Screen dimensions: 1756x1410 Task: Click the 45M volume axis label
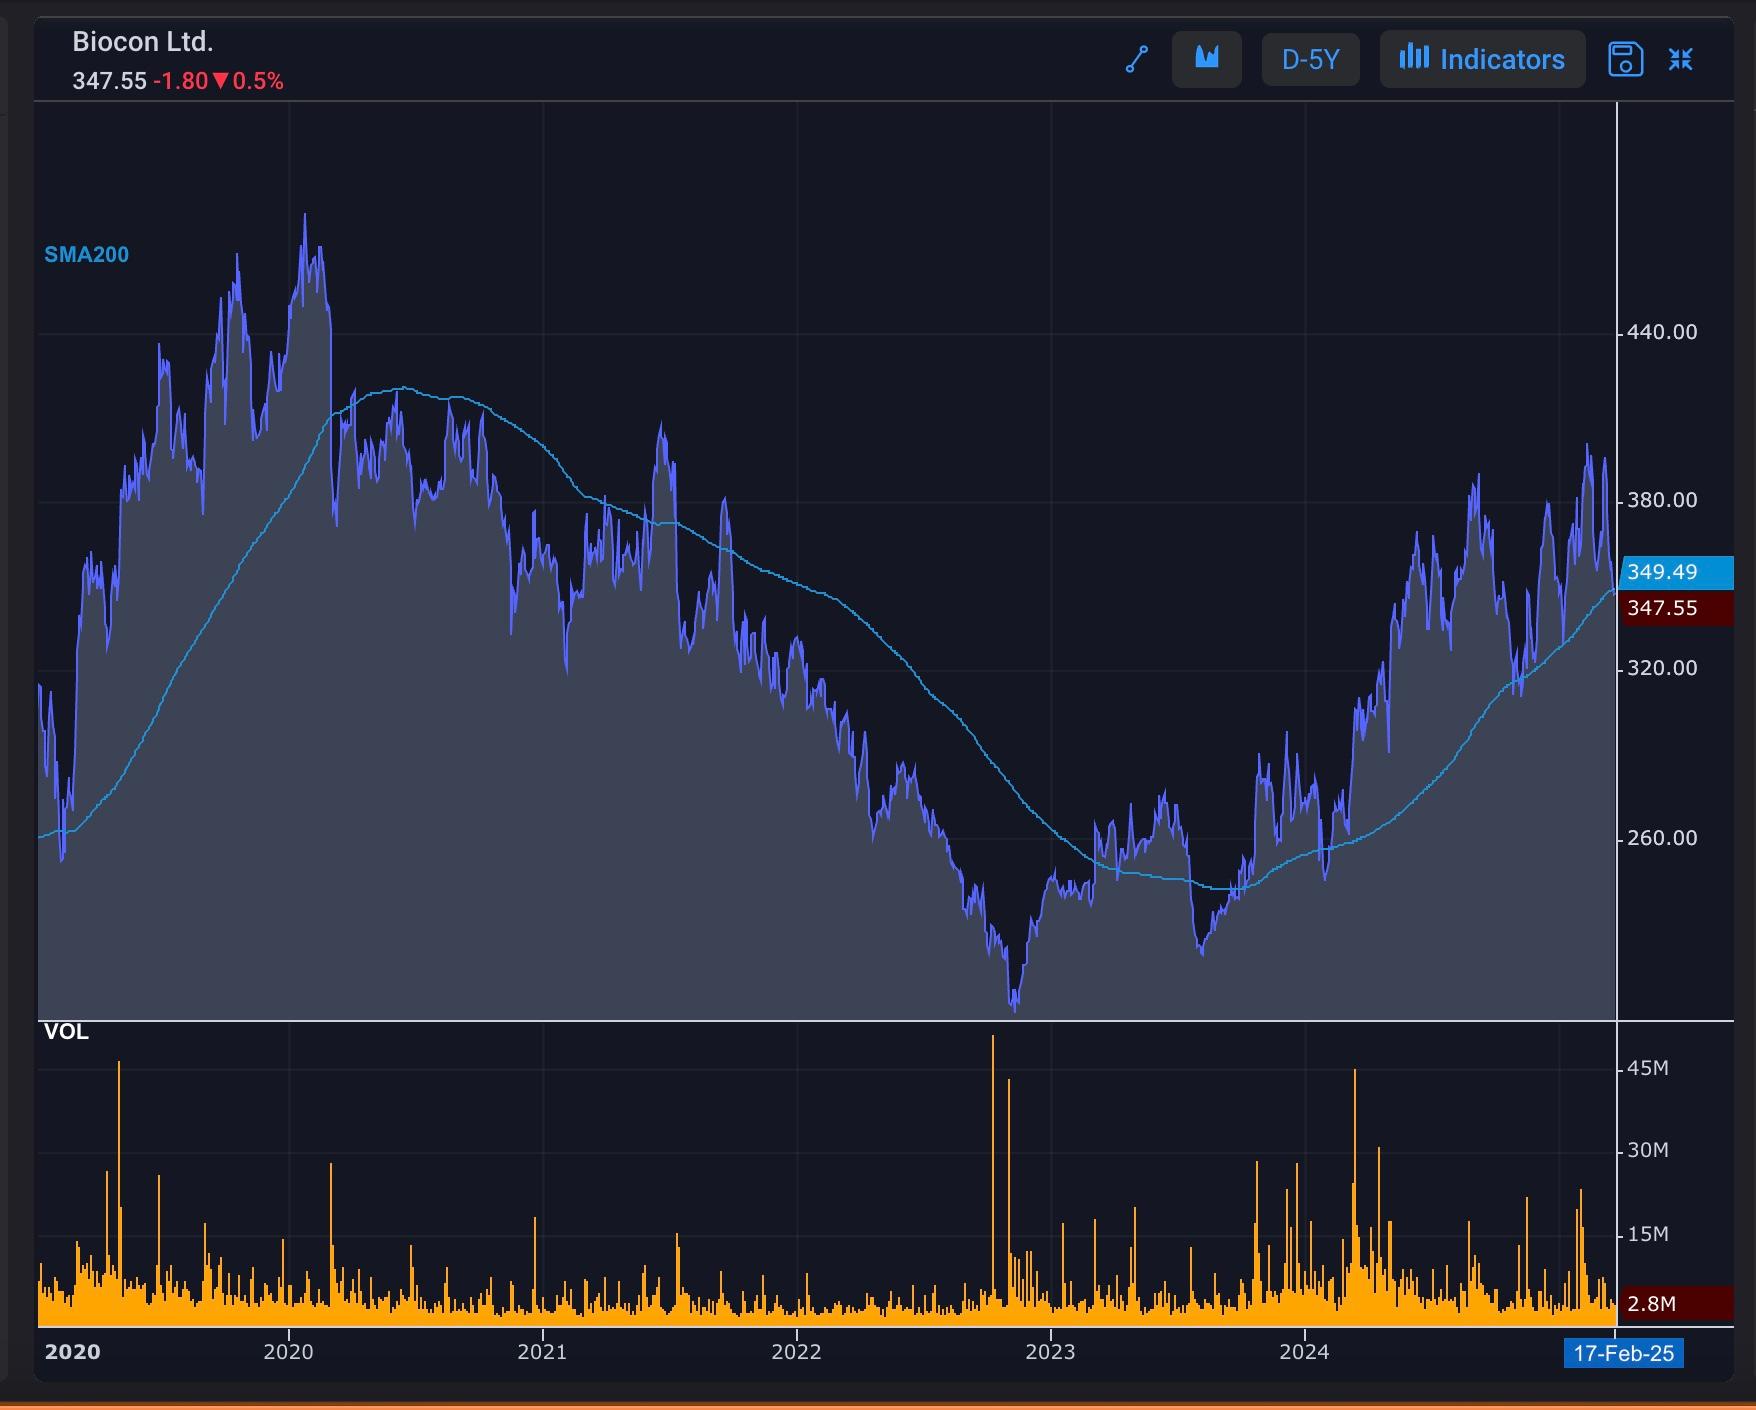point(1648,1068)
